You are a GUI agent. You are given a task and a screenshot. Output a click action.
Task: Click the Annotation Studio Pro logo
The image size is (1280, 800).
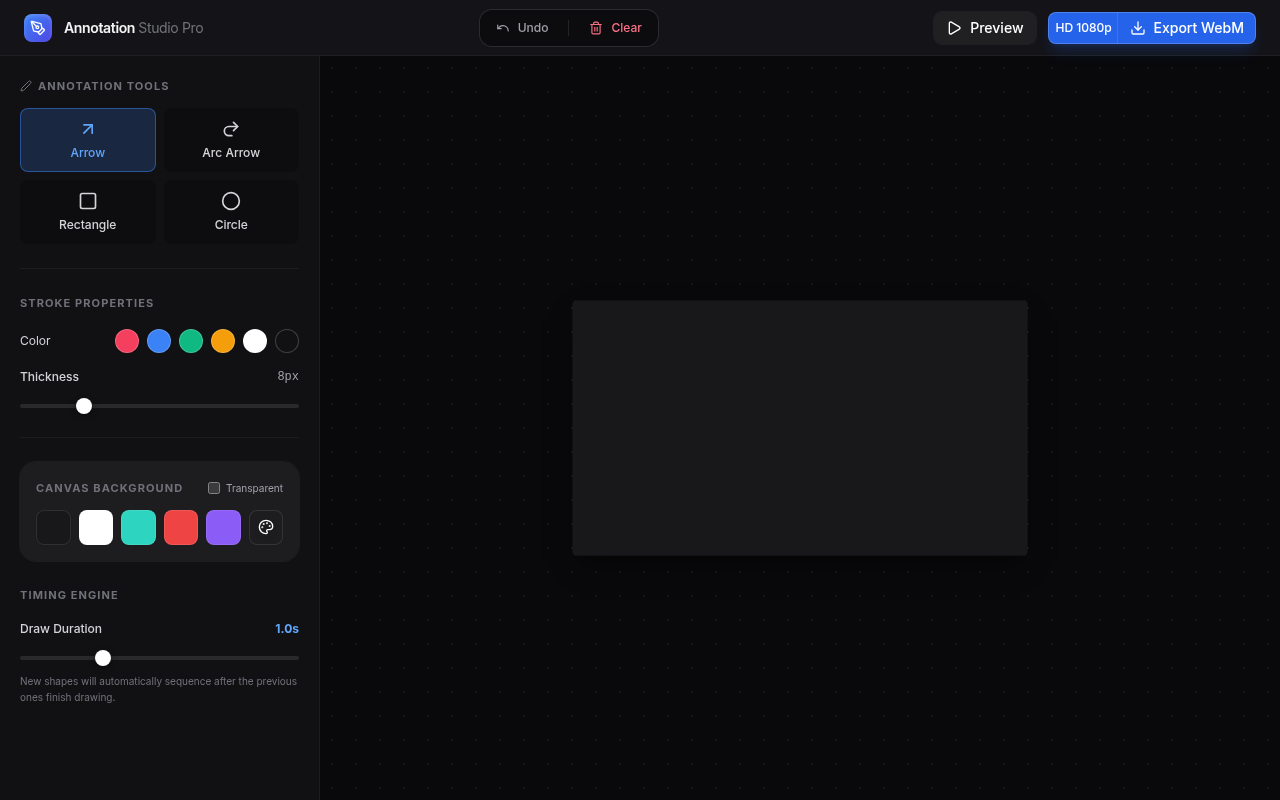(x=38, y=28)
